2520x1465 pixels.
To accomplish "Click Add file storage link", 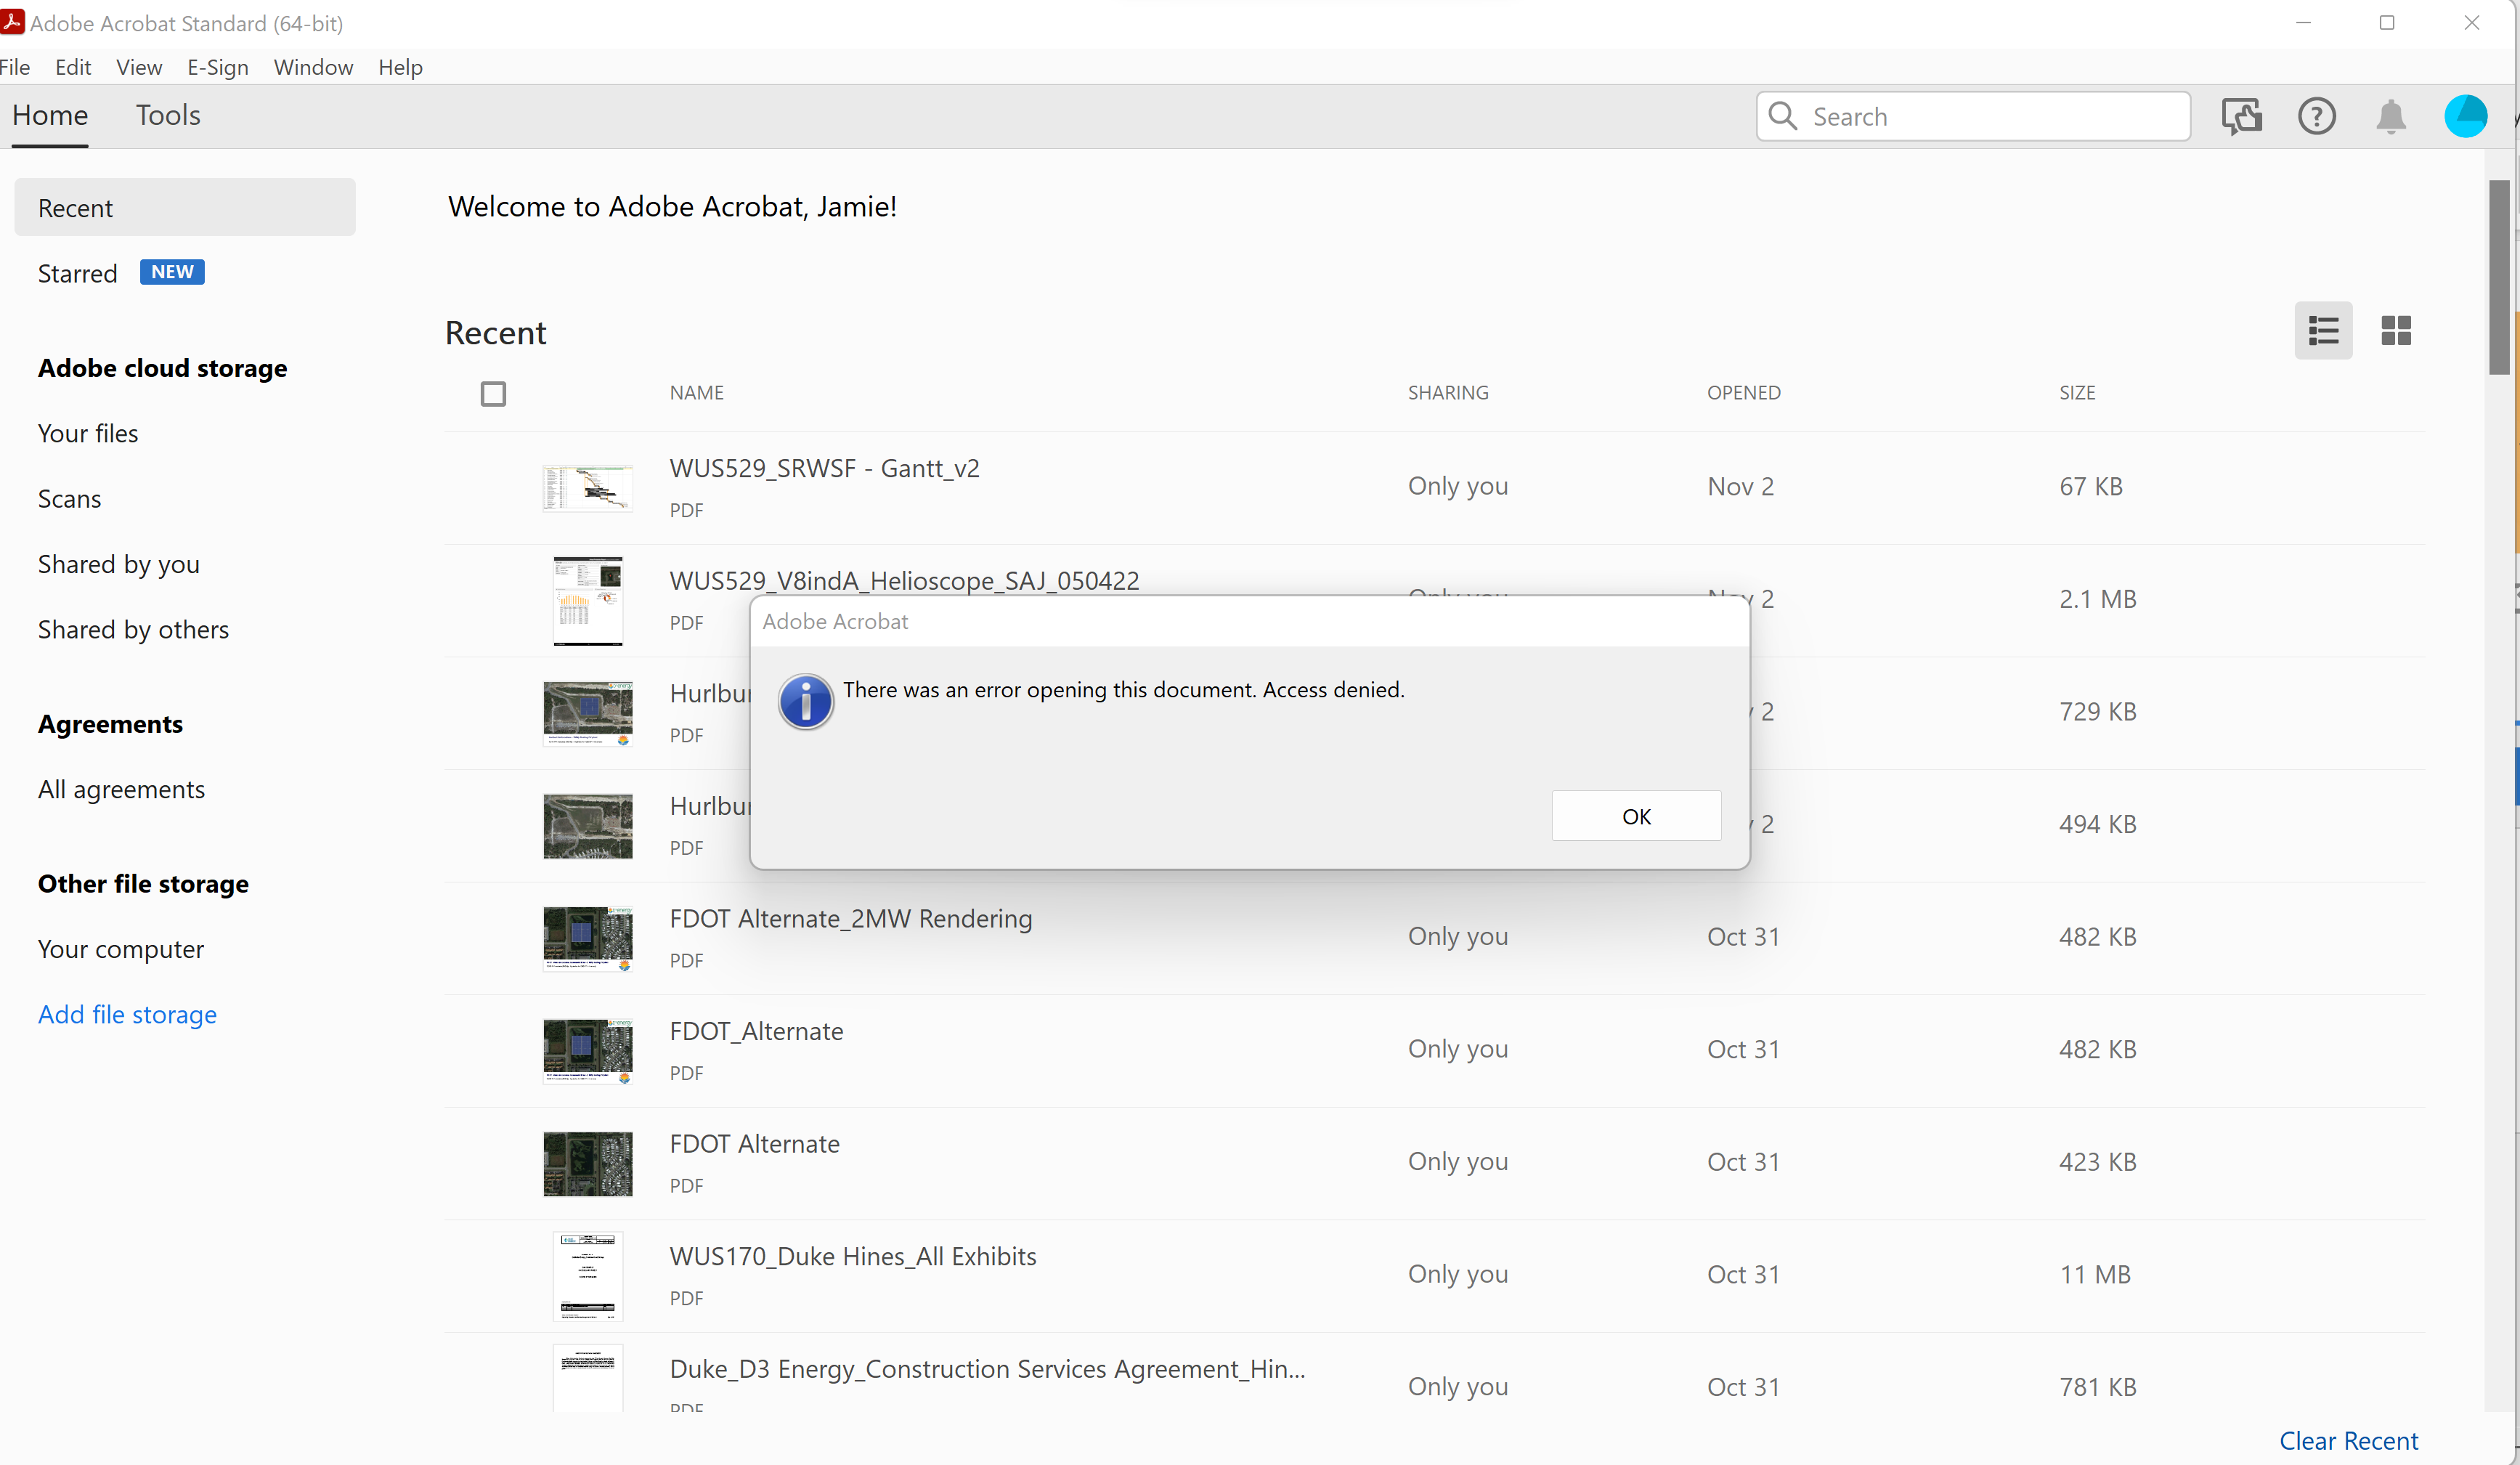I will [127, 1014].
